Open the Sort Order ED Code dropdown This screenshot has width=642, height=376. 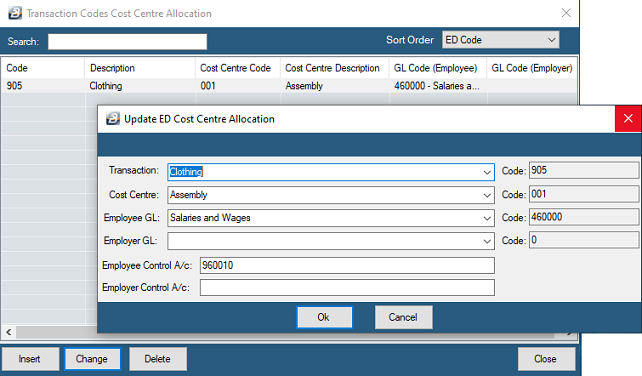[500, 40]
